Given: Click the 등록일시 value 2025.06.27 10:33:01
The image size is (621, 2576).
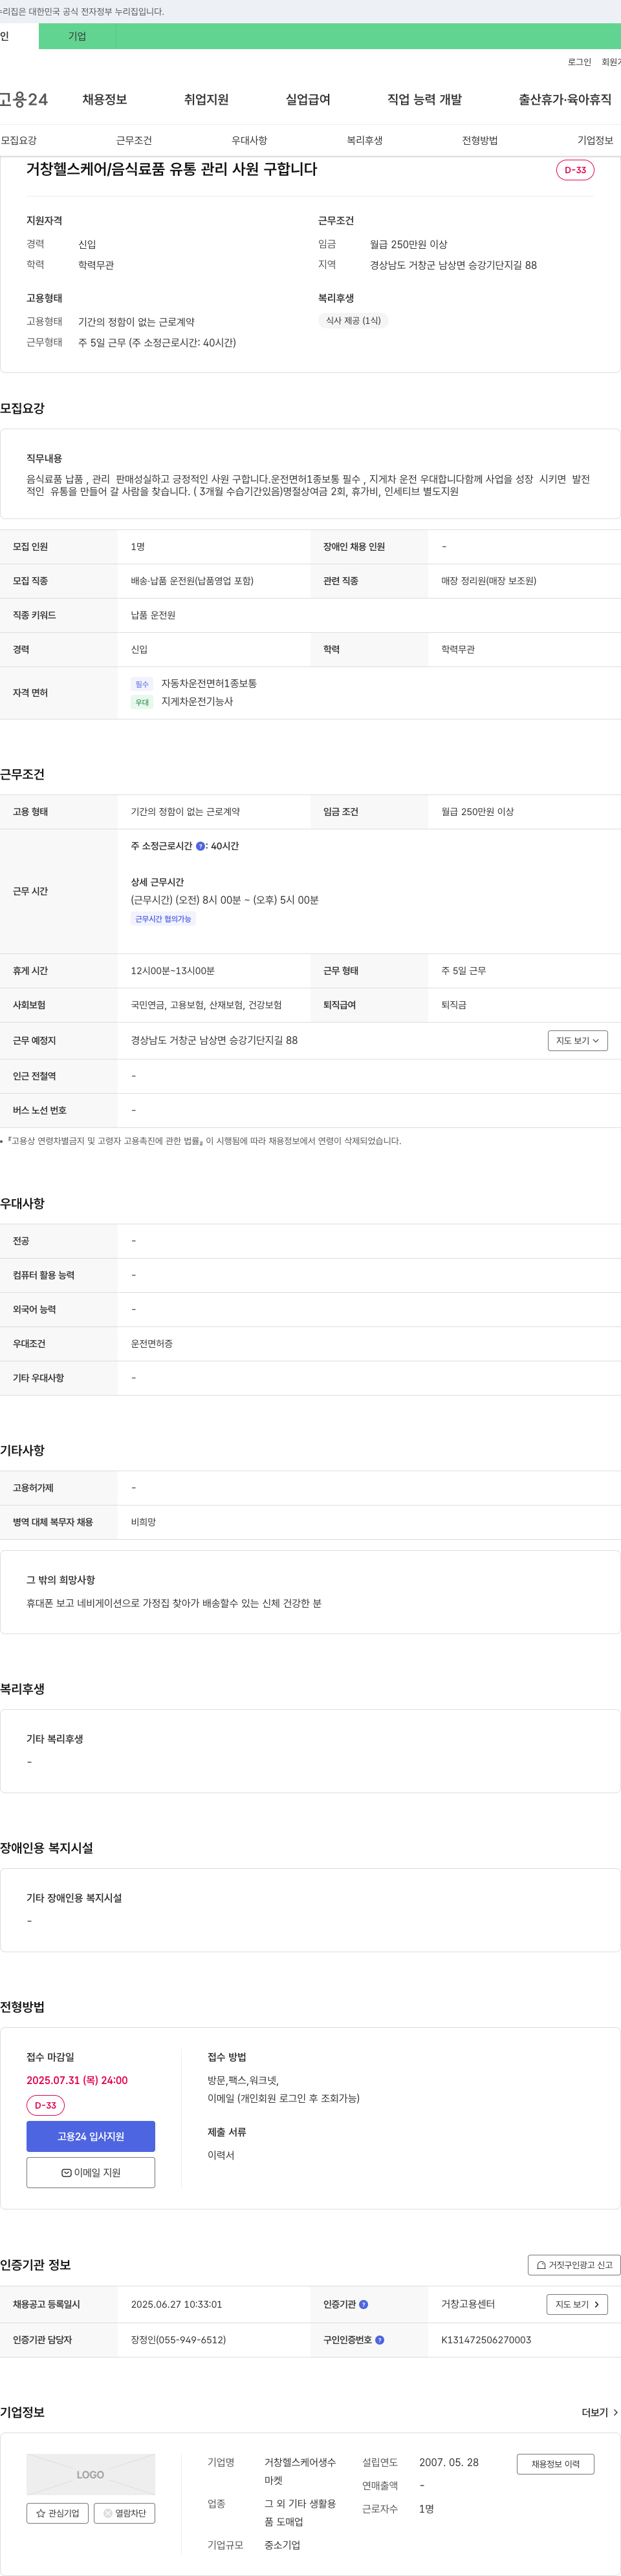Looking at the screenshot, I should pyautogui.click(x=176, y=2305).
